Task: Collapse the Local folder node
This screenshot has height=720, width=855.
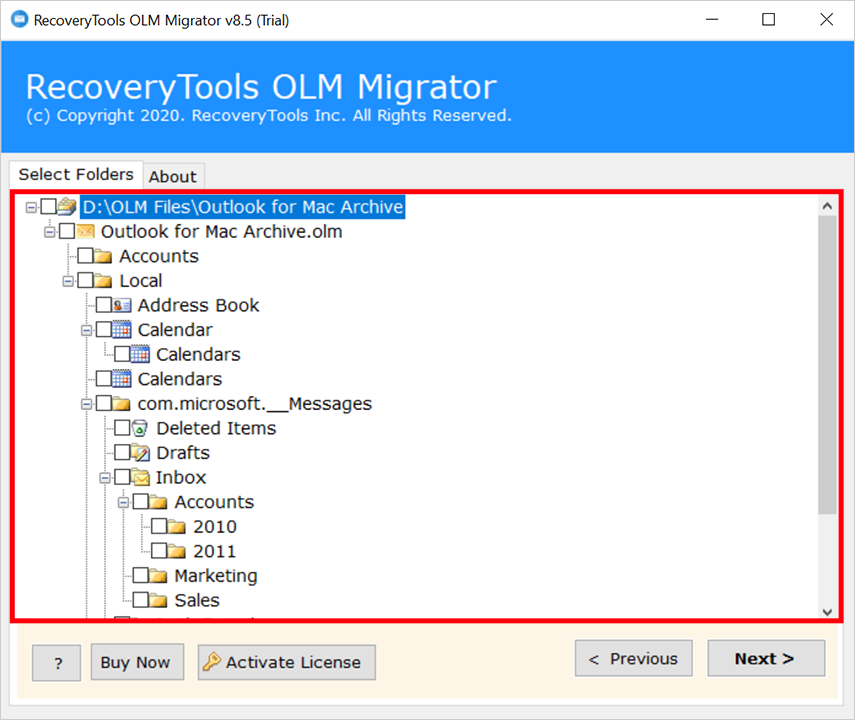Action: point(68,281)
